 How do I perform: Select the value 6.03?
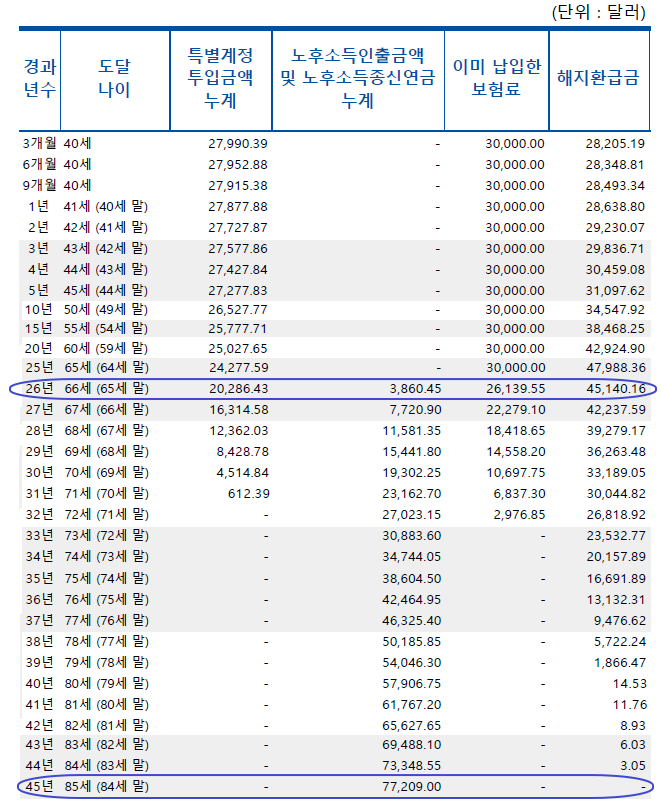pos(633,745)
